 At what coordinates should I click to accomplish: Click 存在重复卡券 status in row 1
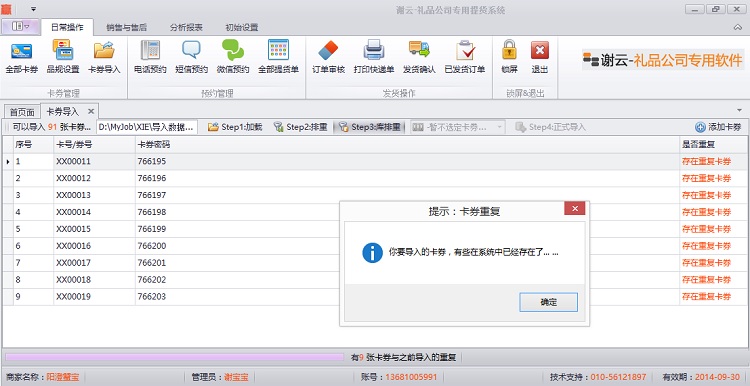pos(706,162)
